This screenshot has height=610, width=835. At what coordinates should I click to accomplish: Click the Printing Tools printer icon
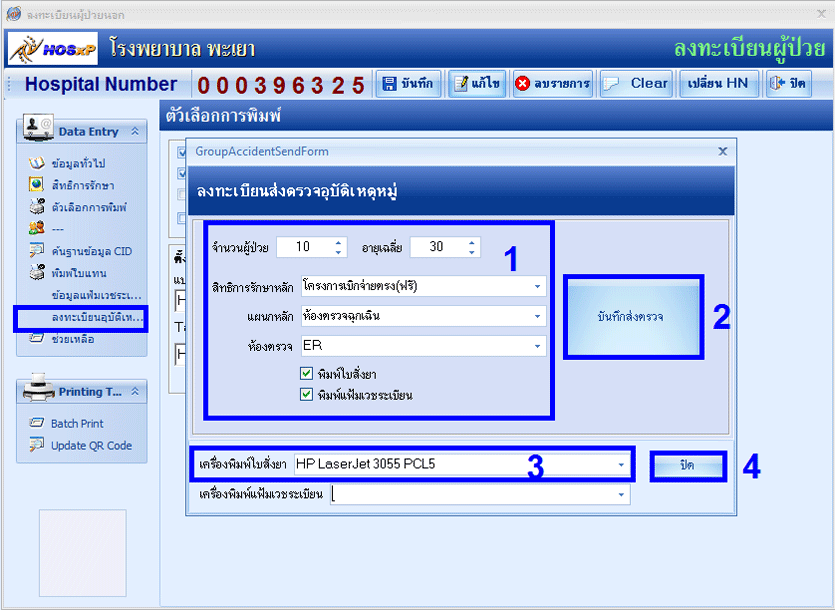click(38, 388)
